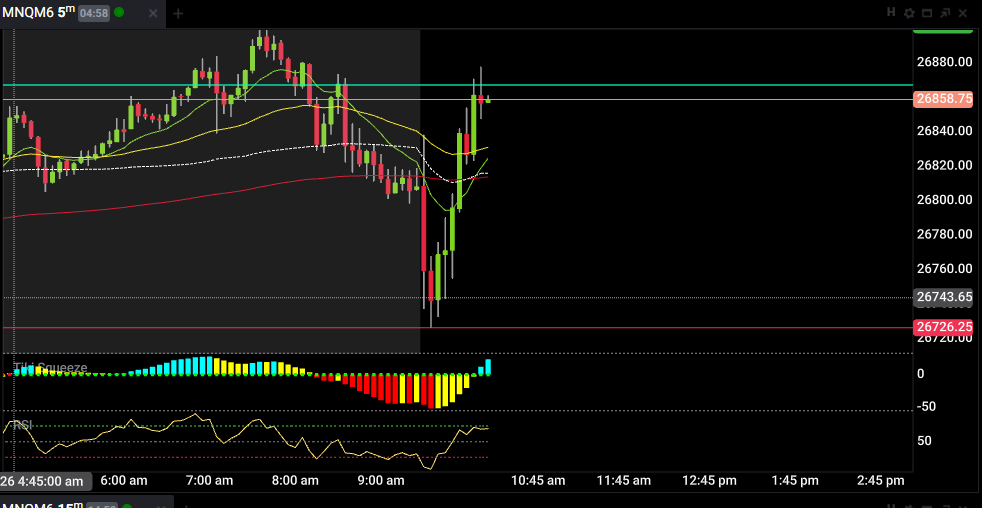Click the red horizontal line at 26726.25
Viewport: 982px width, 508px height.
point(457,327)
